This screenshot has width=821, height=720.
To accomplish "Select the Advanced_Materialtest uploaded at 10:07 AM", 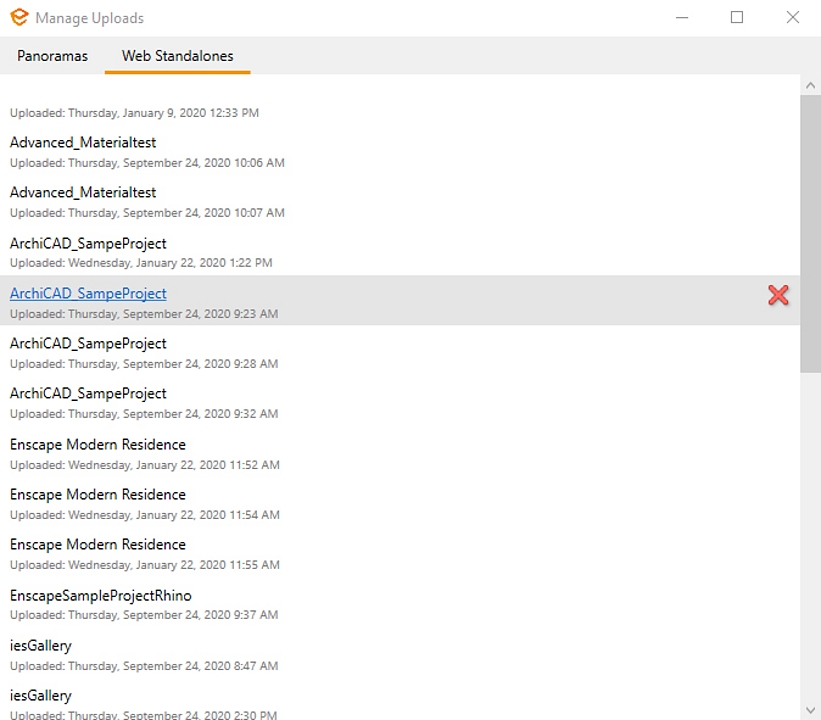I will 83,192.
